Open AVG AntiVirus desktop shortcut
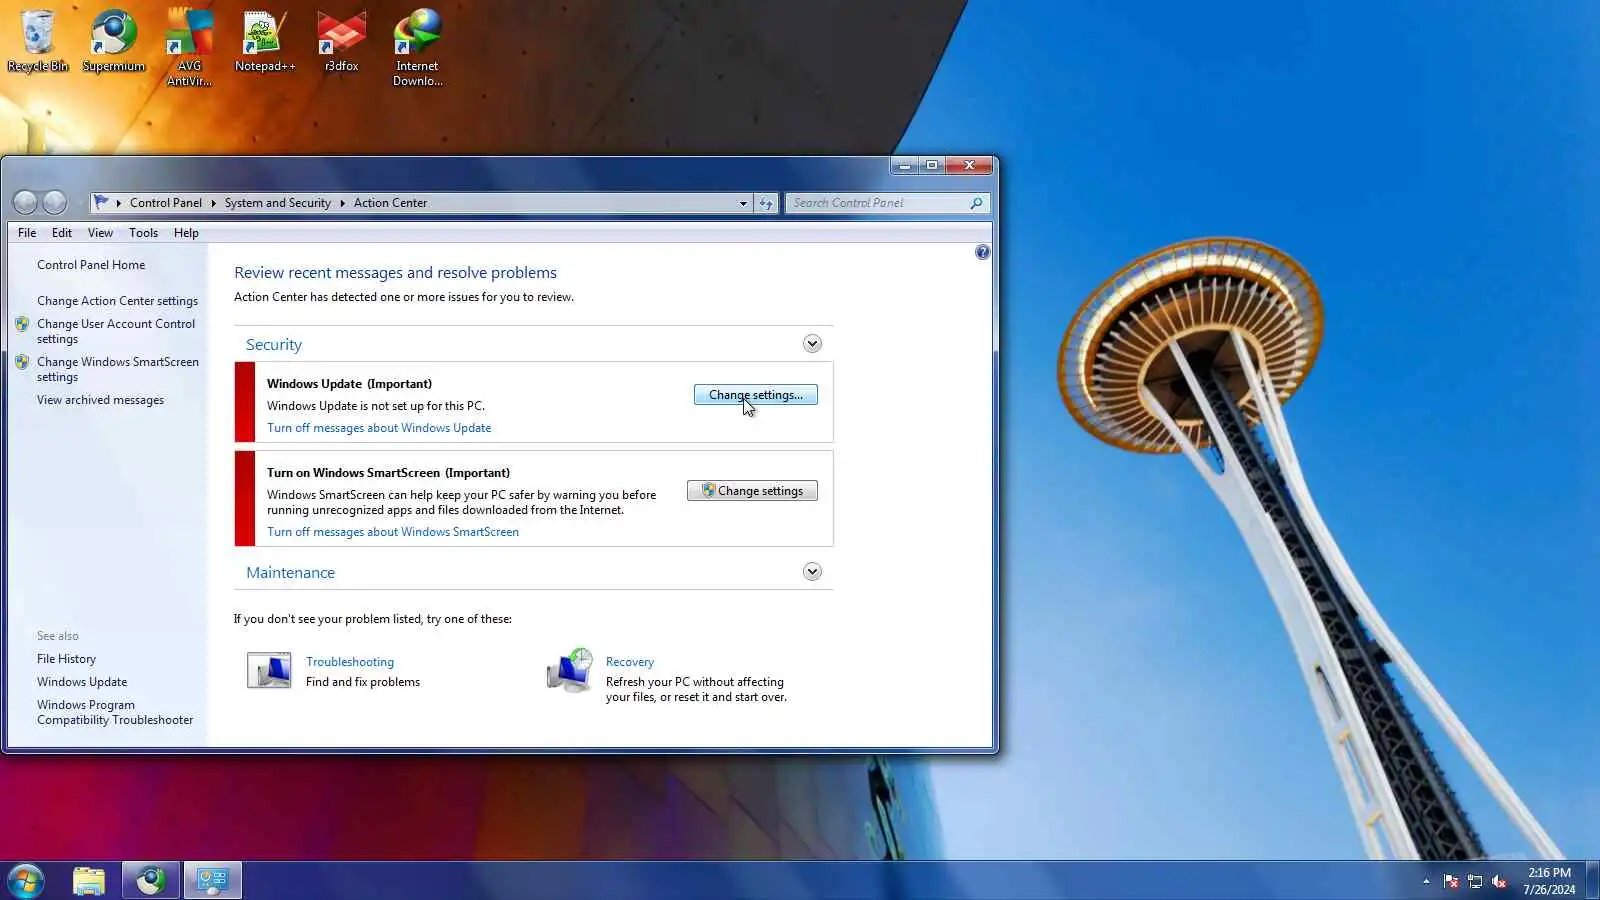The height and width of the screenshot is (900, 1600). point(189,48)
